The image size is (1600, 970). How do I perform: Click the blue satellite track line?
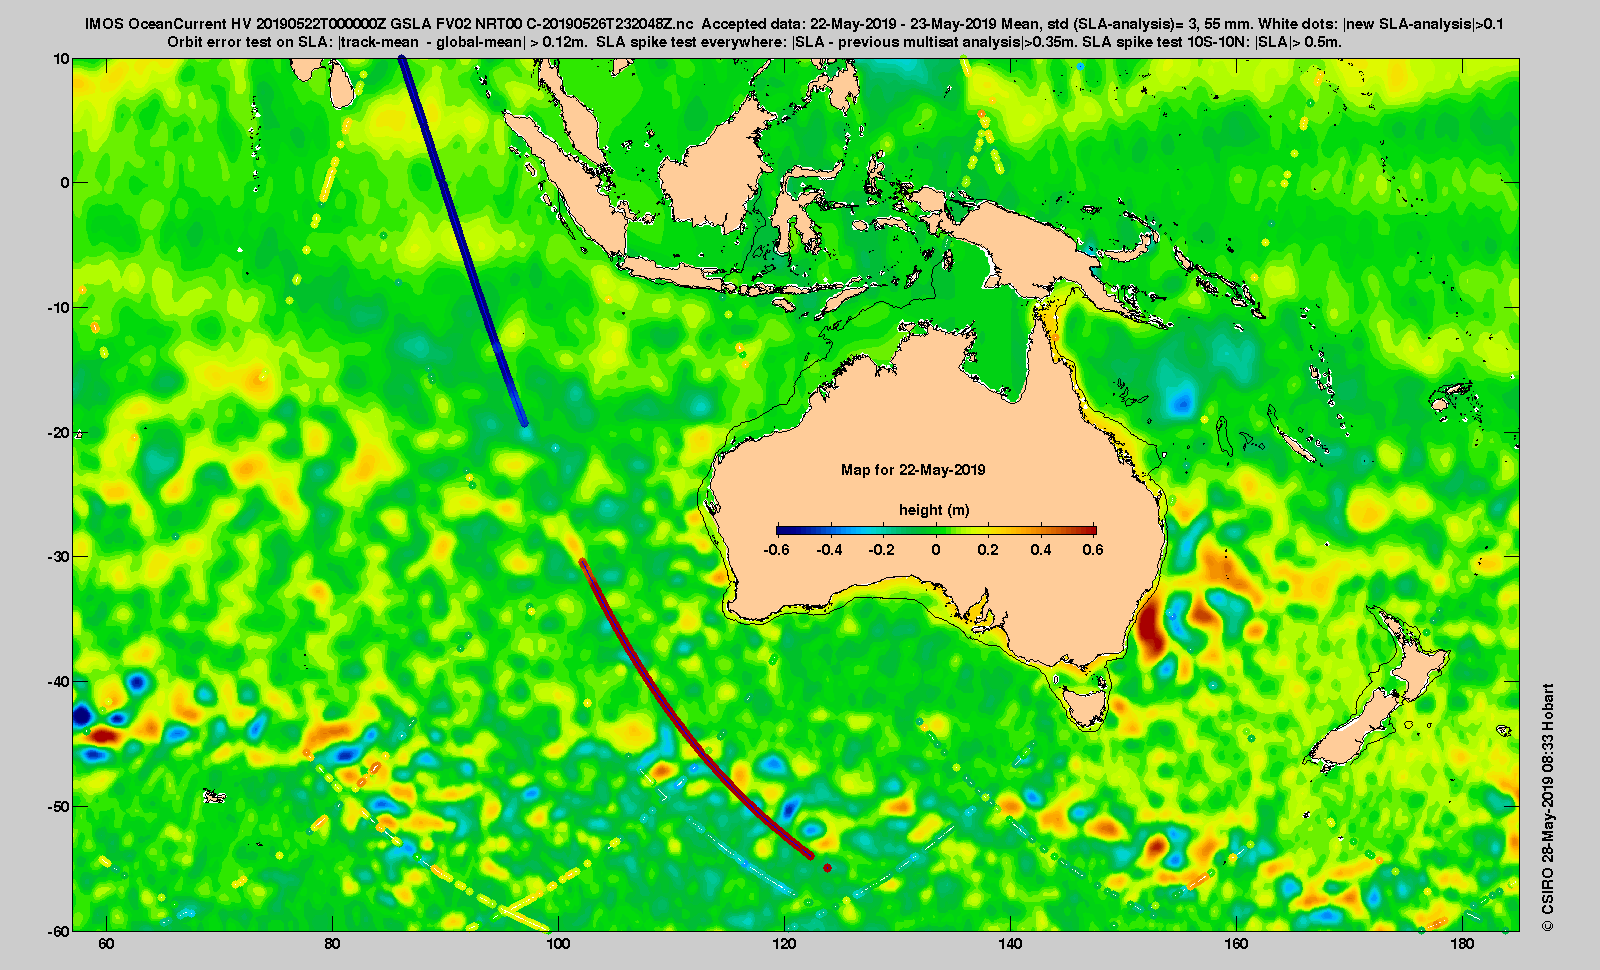point(462,241)
